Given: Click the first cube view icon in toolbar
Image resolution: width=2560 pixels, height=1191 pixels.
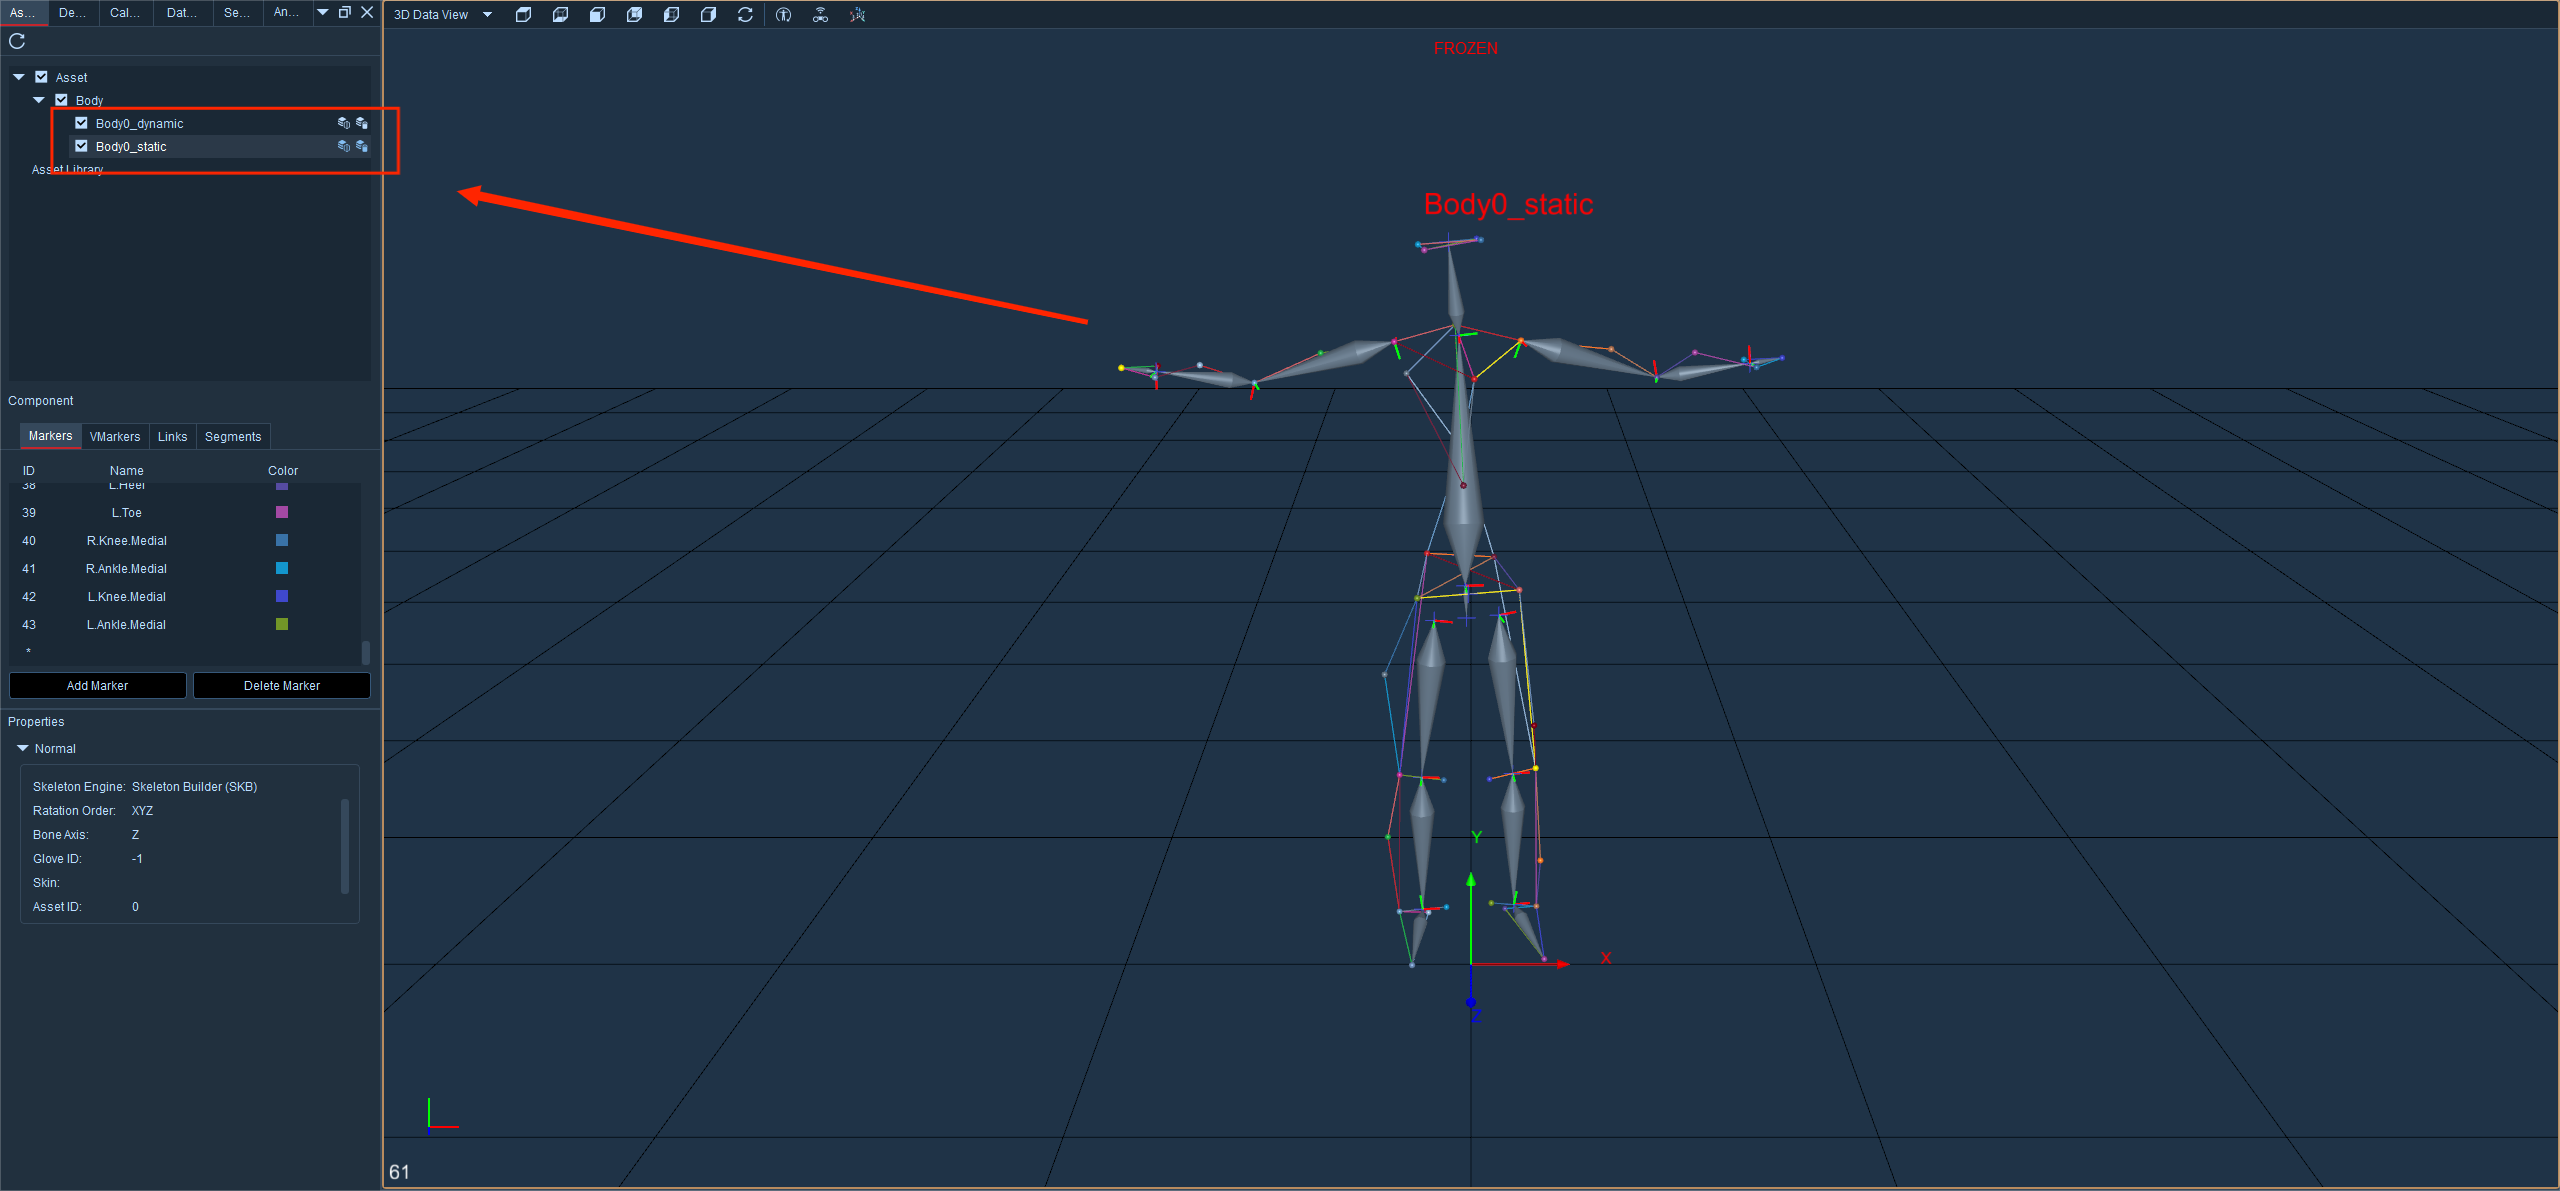Looking at the screenshot, I should click(x=523, y=14).
